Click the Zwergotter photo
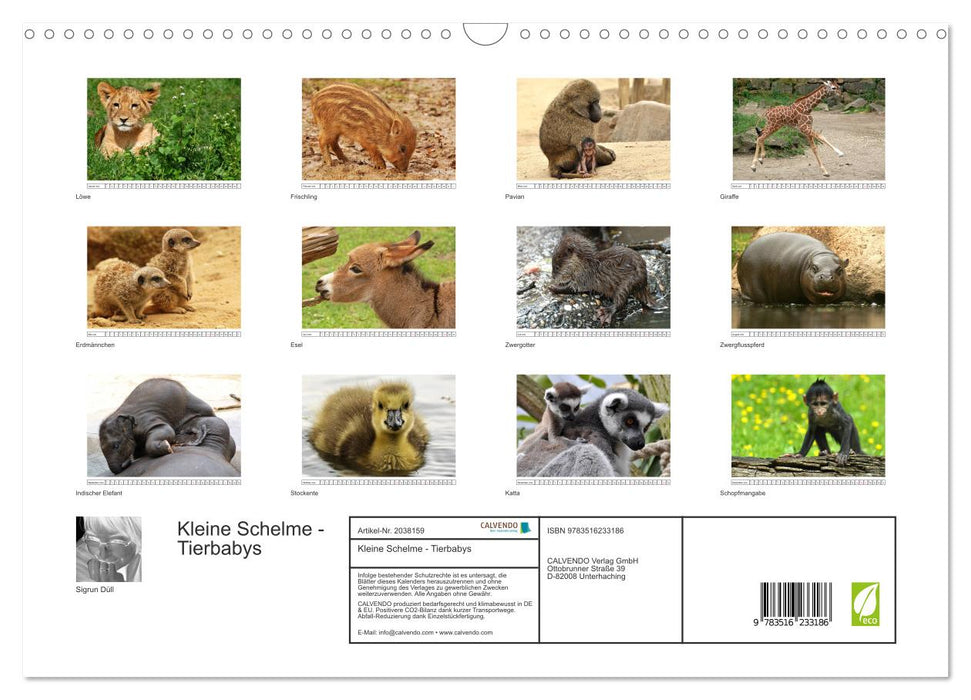This screenshot has height=700, width=971. click(x=593, y=276)
